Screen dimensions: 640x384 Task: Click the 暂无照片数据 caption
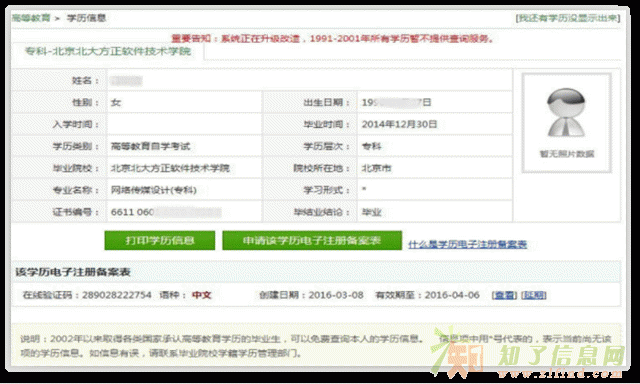(567, 154)
